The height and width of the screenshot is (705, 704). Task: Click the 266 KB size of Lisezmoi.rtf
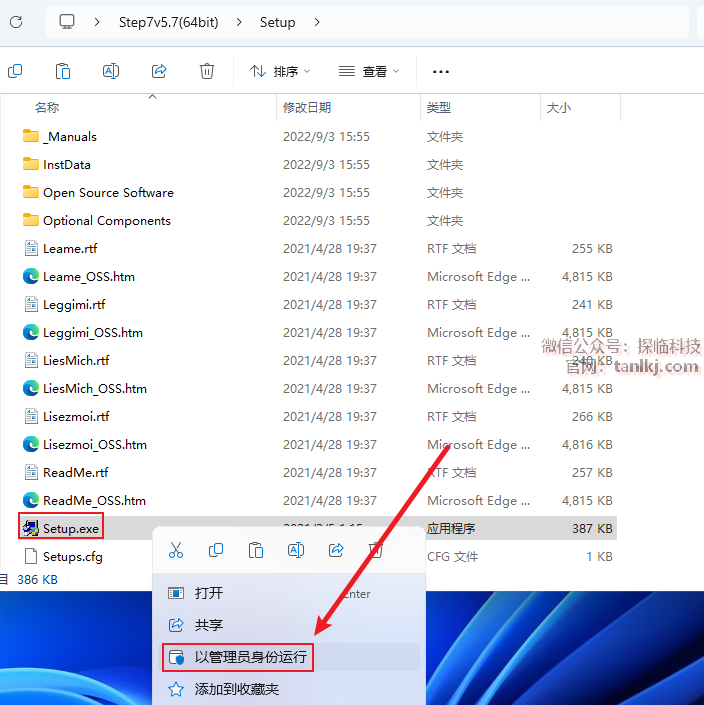tap(592, 416)
